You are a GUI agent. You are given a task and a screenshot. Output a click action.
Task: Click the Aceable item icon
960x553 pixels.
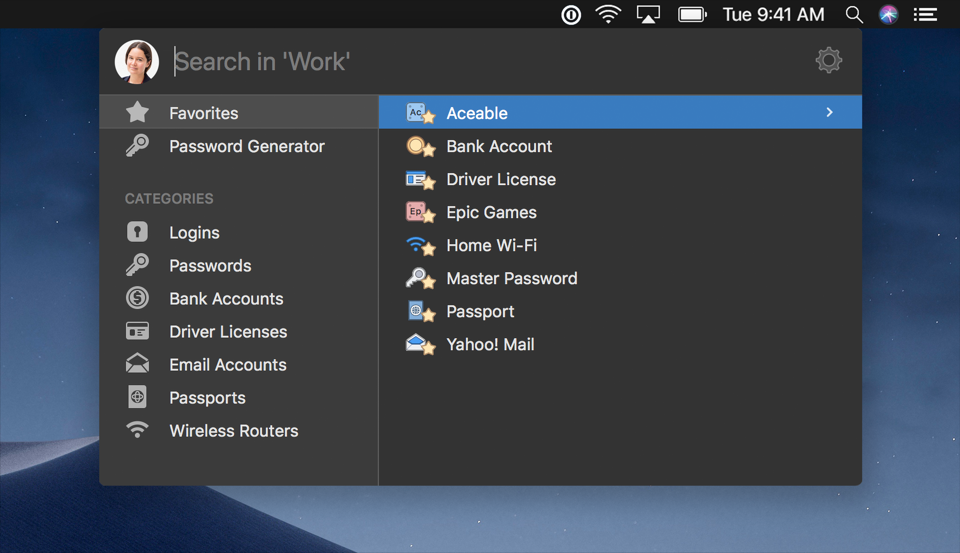tap(420, 113)
